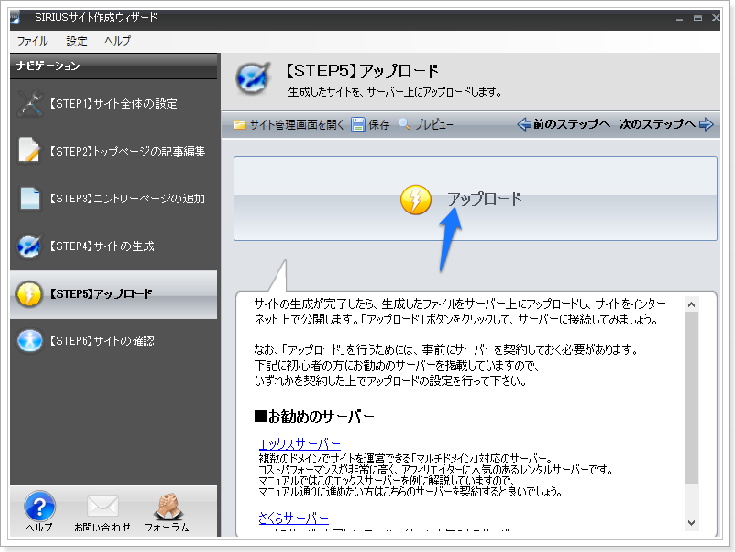Screen dimensions: 735x552
Task: Click プレビュー text in toolbar
Action: [x=435, y=125]
